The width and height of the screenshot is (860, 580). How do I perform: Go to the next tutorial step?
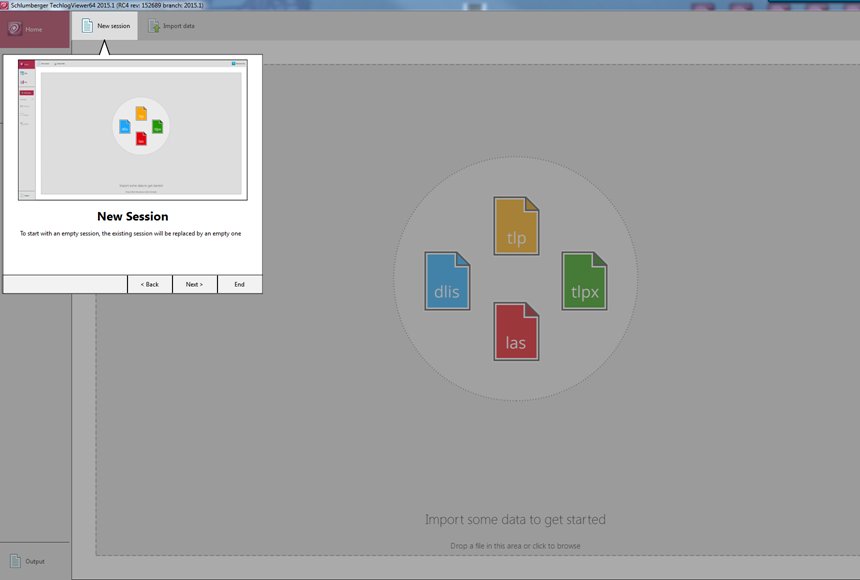click(195, 284)
